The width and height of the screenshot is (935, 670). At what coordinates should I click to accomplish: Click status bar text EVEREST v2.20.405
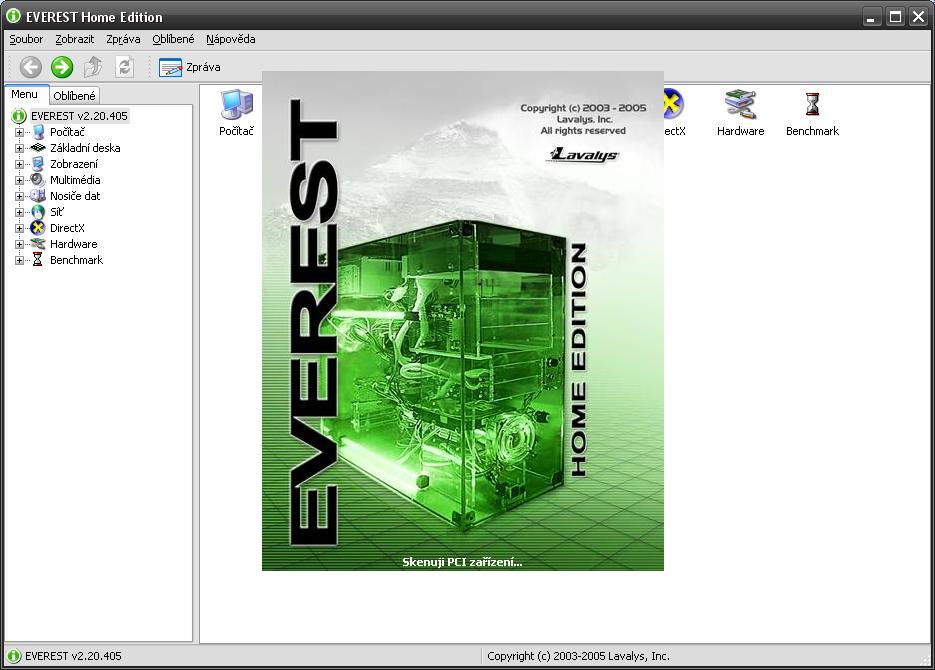click(73, 656)
